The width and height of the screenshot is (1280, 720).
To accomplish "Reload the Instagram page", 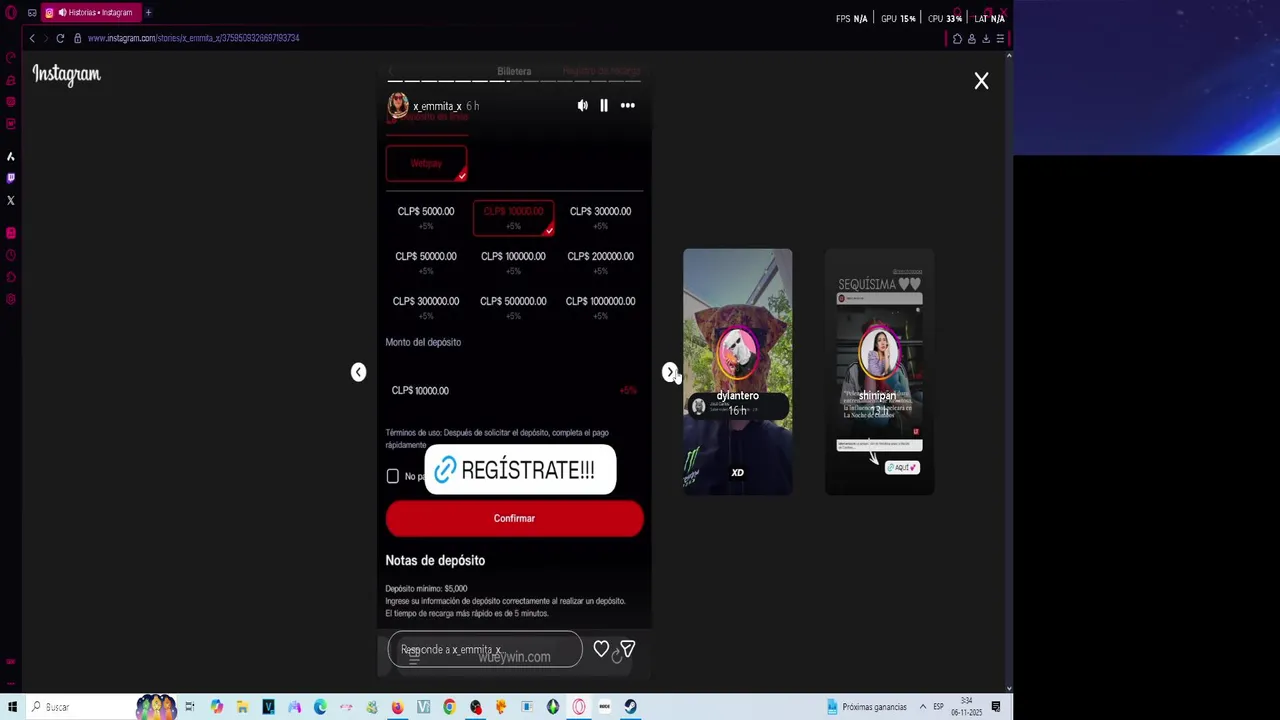I will [x=60, y=38].
